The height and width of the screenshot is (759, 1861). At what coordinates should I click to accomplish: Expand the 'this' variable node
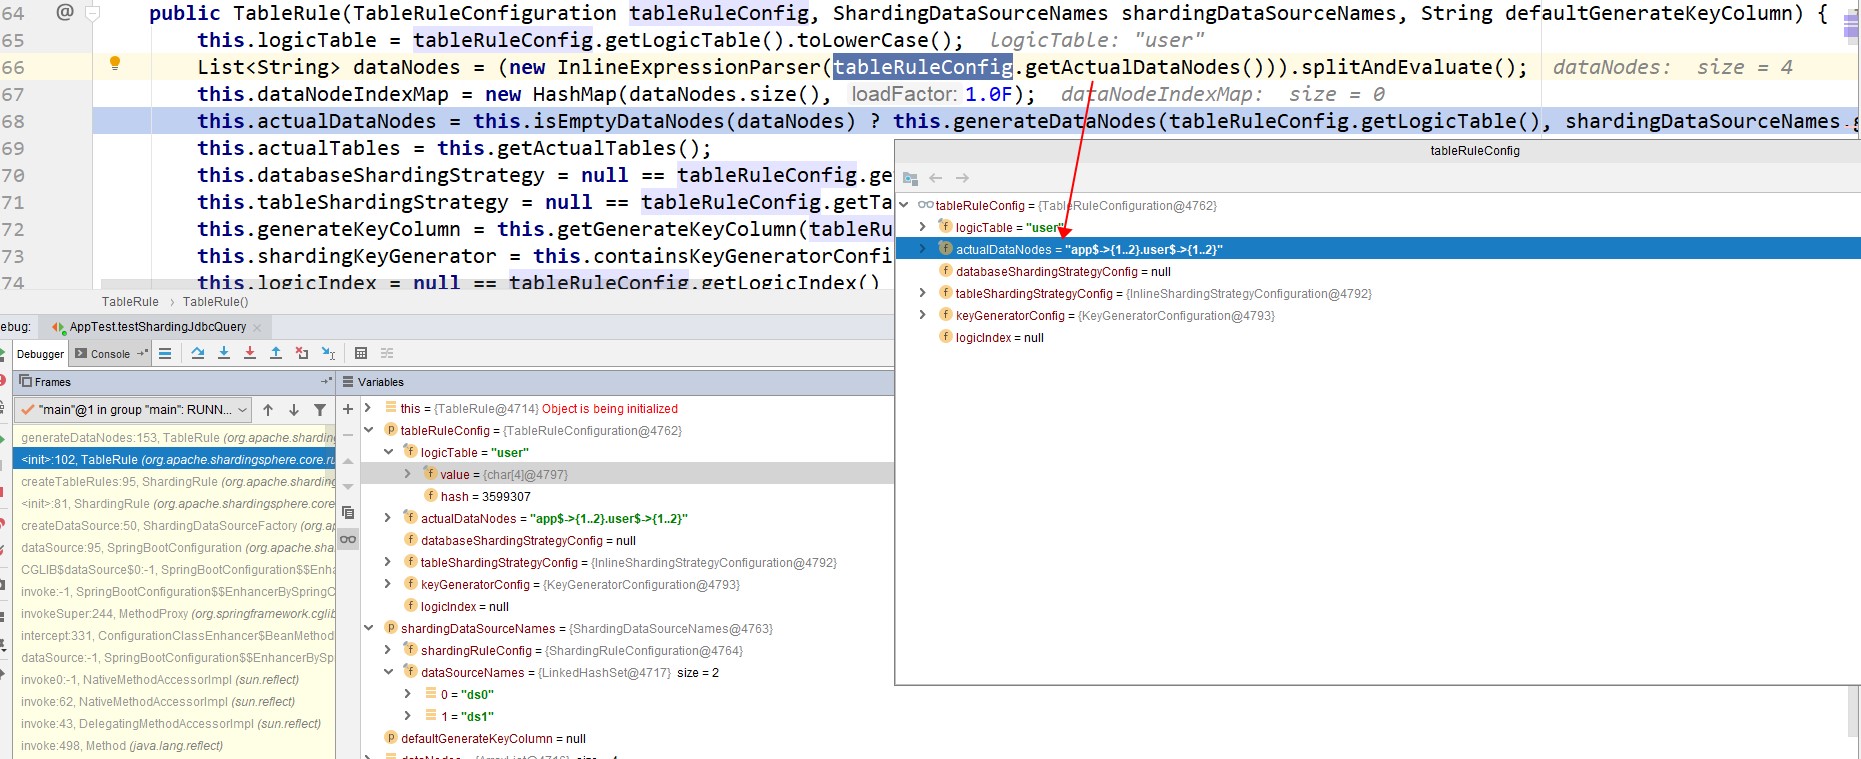click(368, 408)
